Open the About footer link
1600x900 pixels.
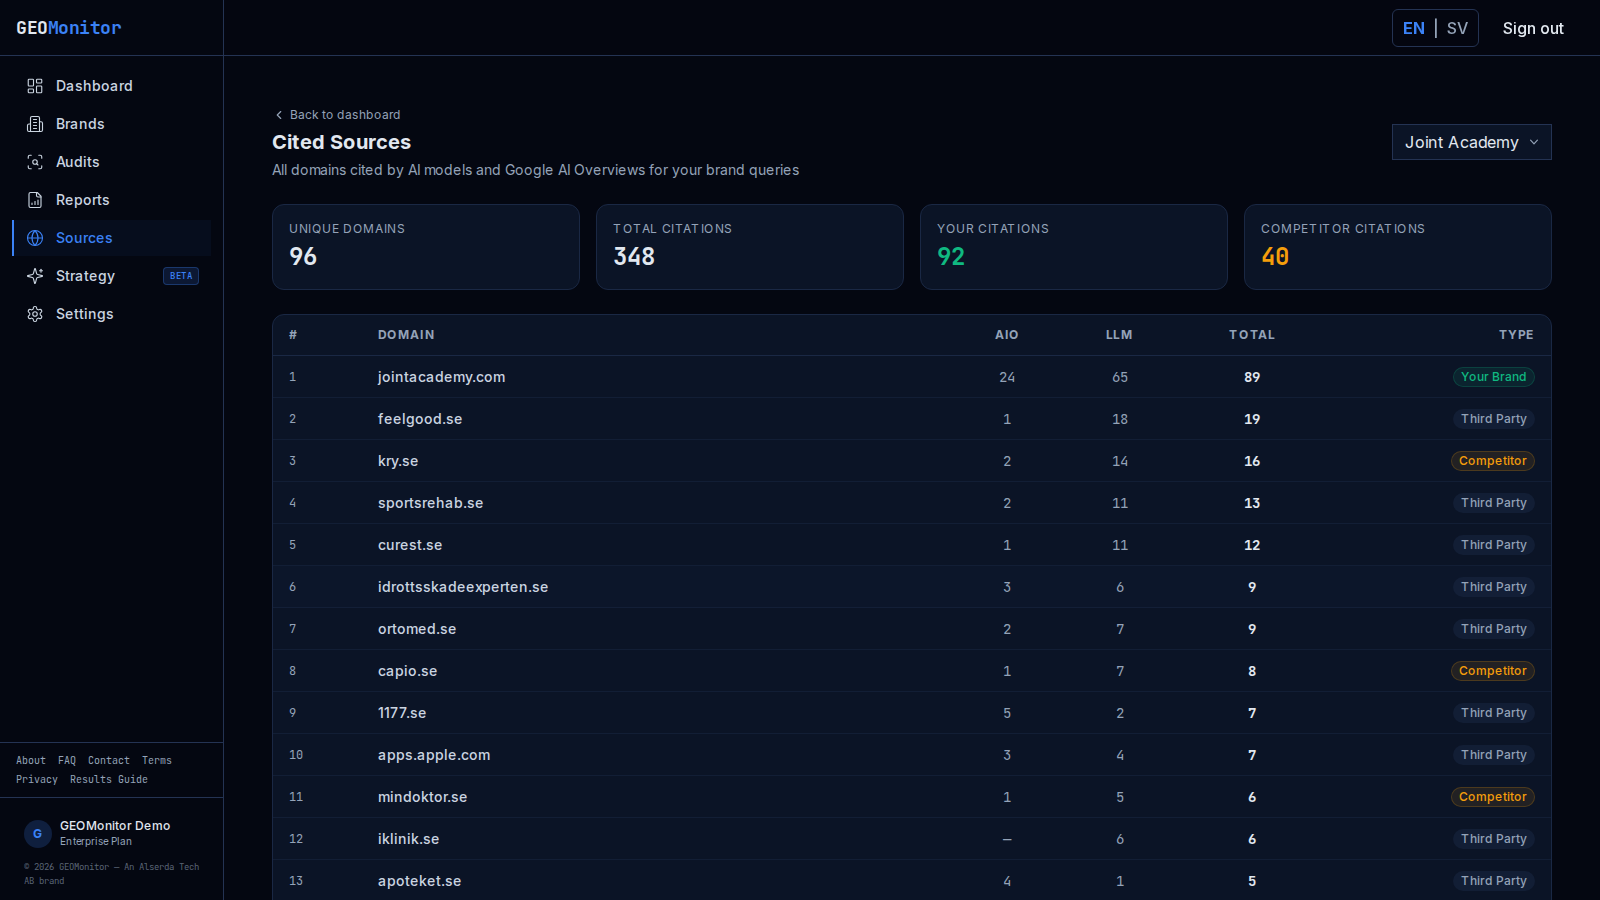coord(31,760)
